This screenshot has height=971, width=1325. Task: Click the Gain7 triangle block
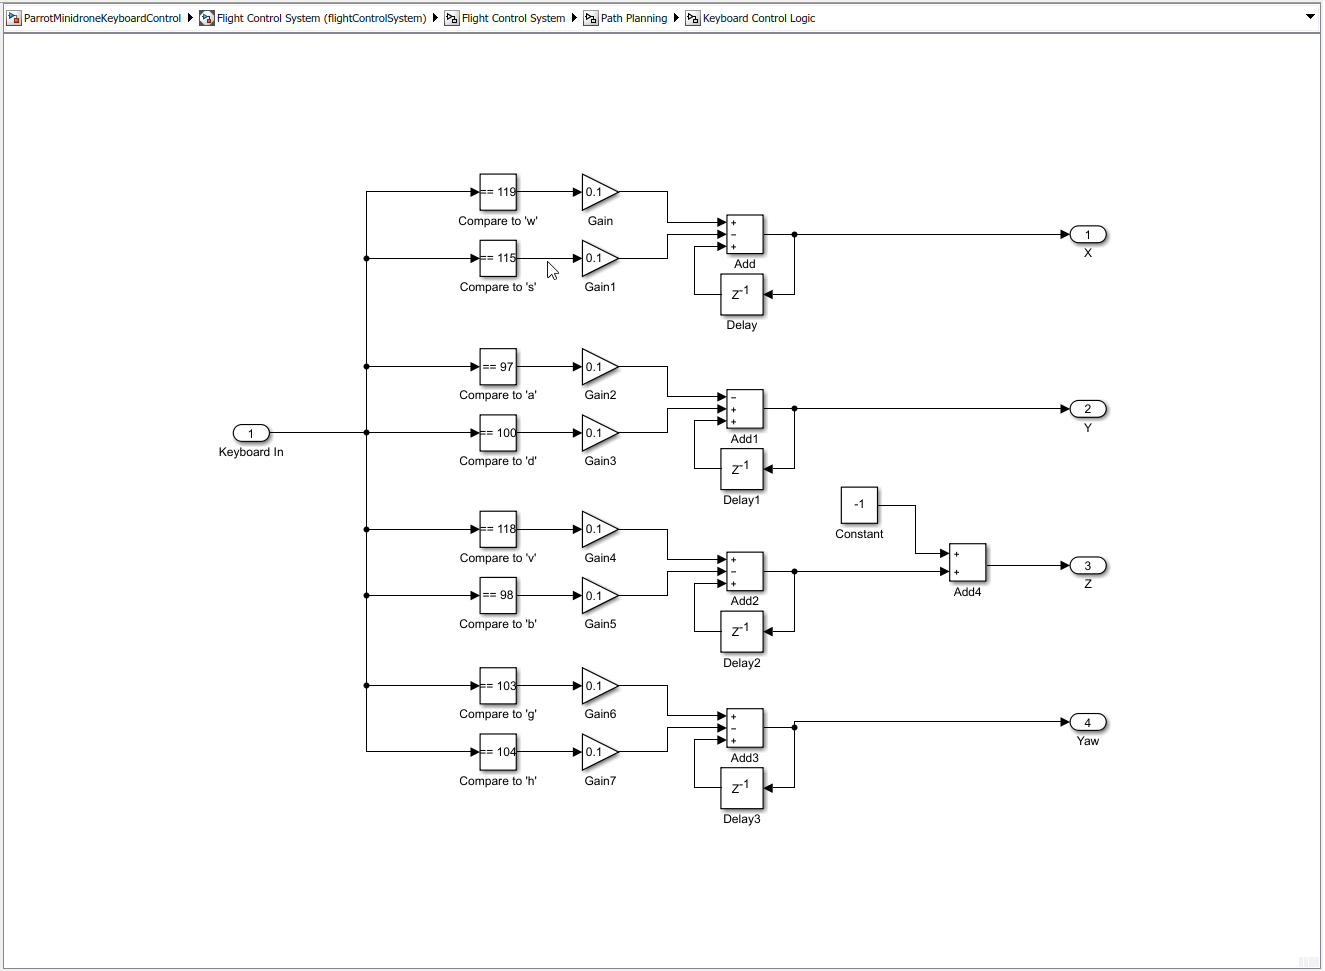[x=599, y=752]
